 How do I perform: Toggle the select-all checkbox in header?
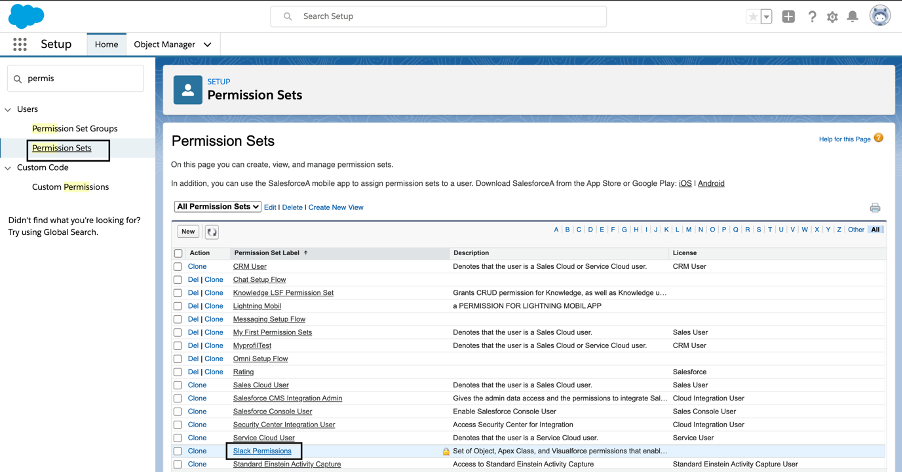178,253
